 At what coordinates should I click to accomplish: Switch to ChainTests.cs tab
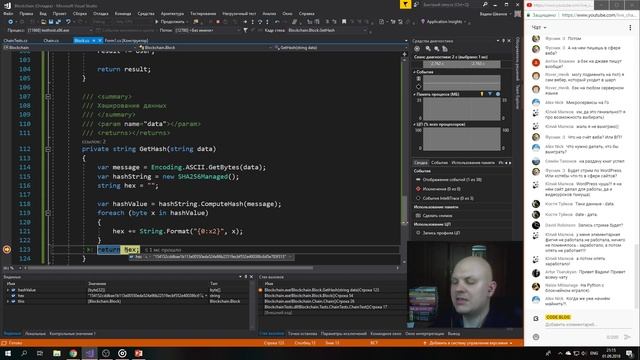tap(16, 40)
